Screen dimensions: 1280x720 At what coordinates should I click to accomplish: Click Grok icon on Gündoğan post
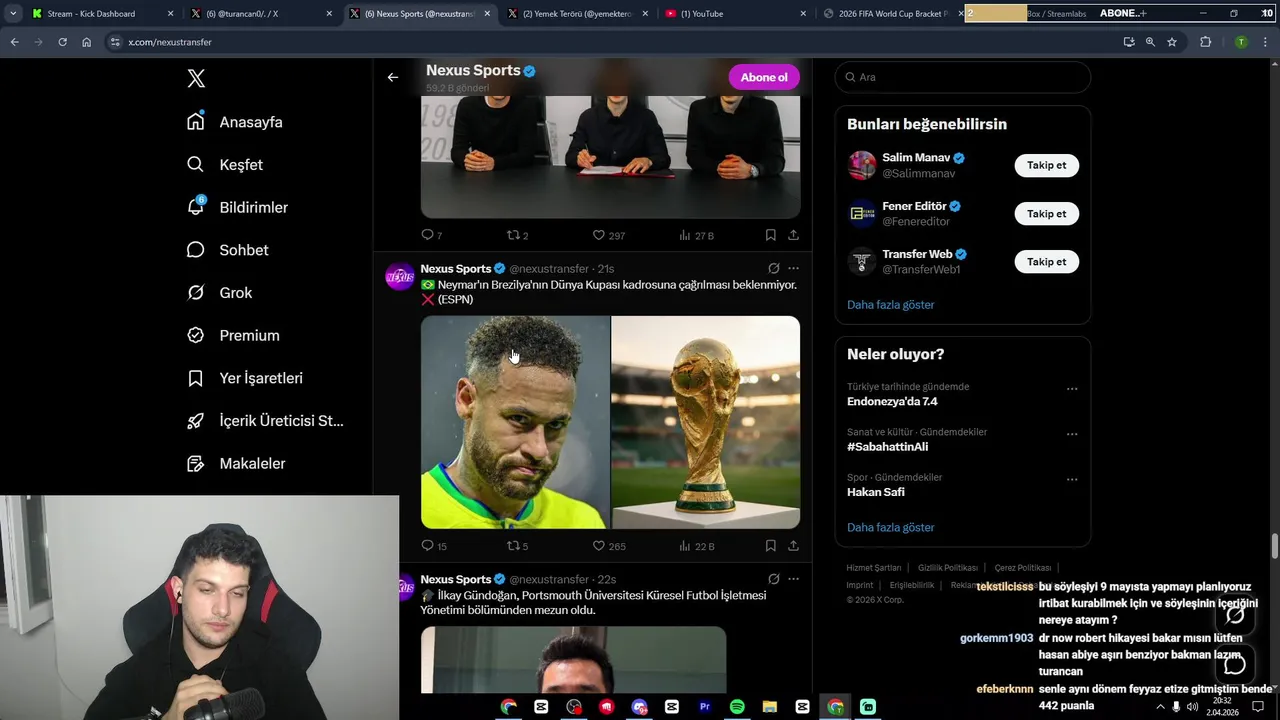[x=773, y=579]
